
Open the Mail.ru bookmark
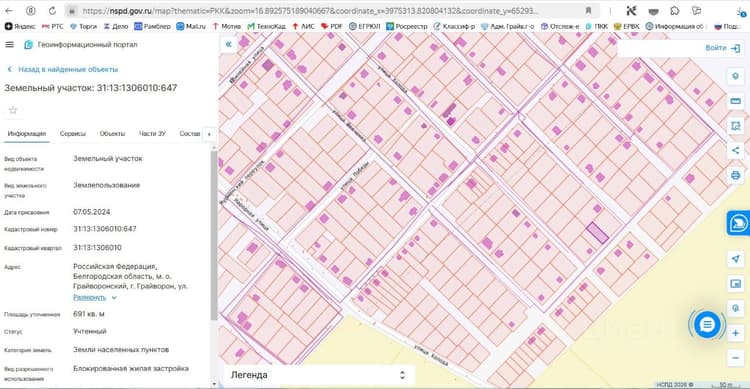tap(191, 26)
